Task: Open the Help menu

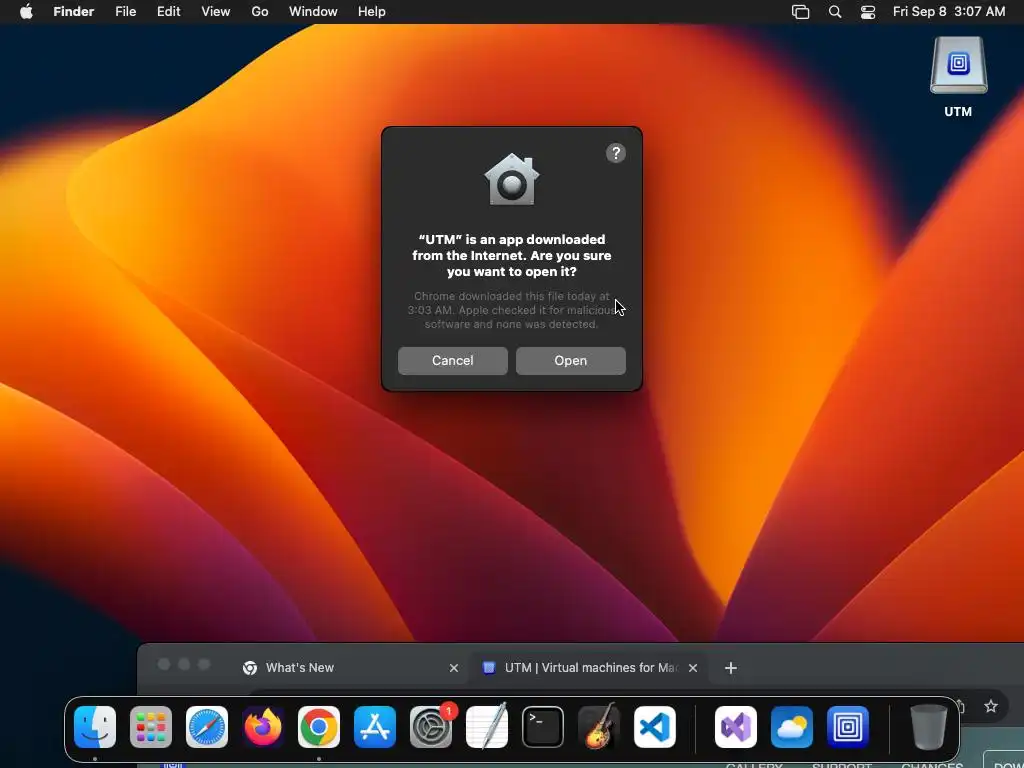Action: point(372,12)
